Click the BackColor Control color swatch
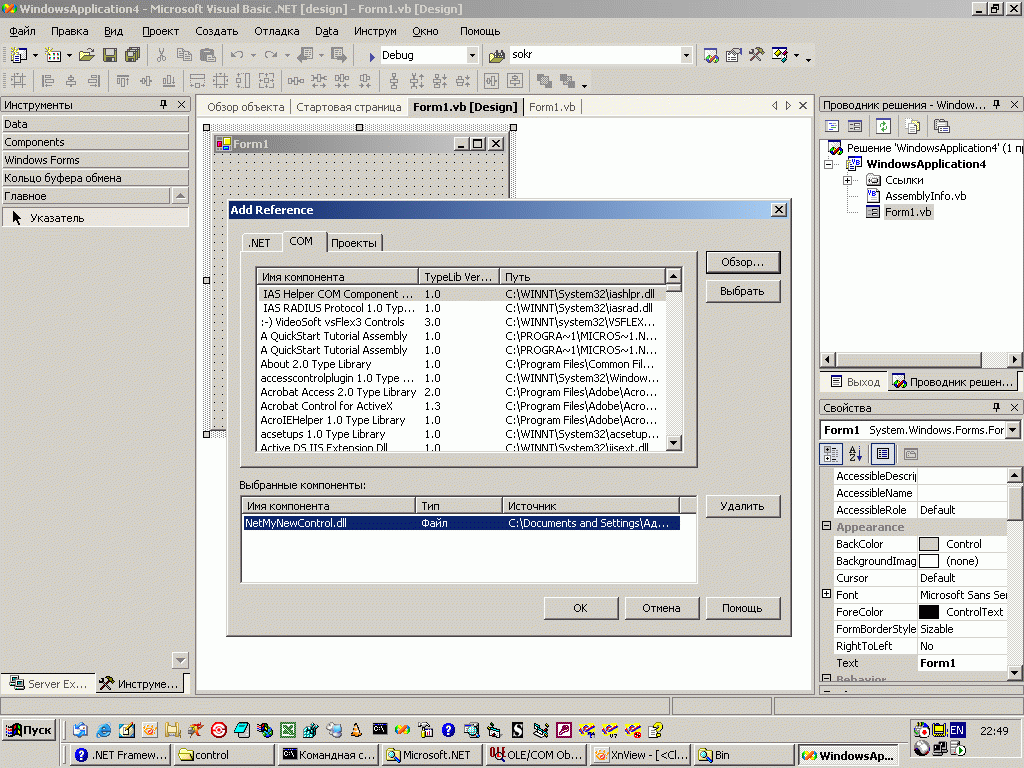Viewport: 1024px width, 768px height. 929,544
